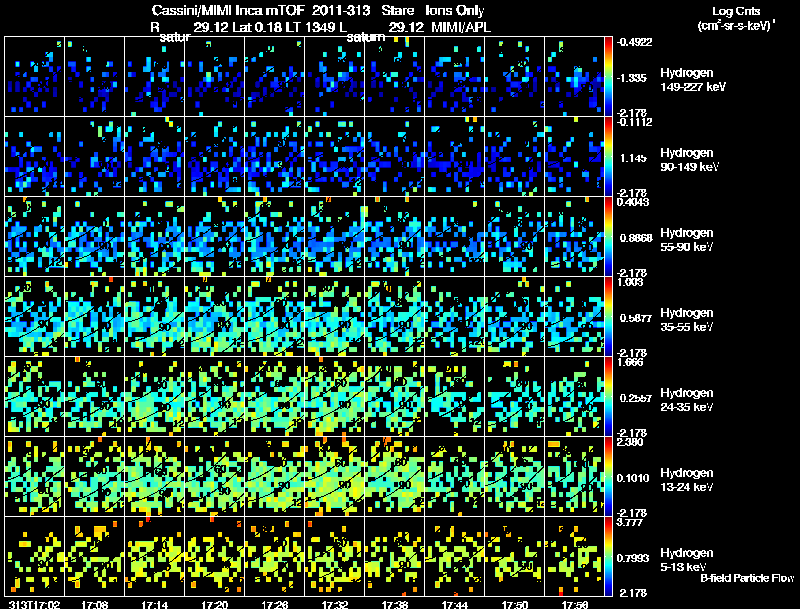Open the 5-13 keV panel at 313T17:02
This screenshot has width=800, height=609.
pyautogui.click(x=34, y=557)
